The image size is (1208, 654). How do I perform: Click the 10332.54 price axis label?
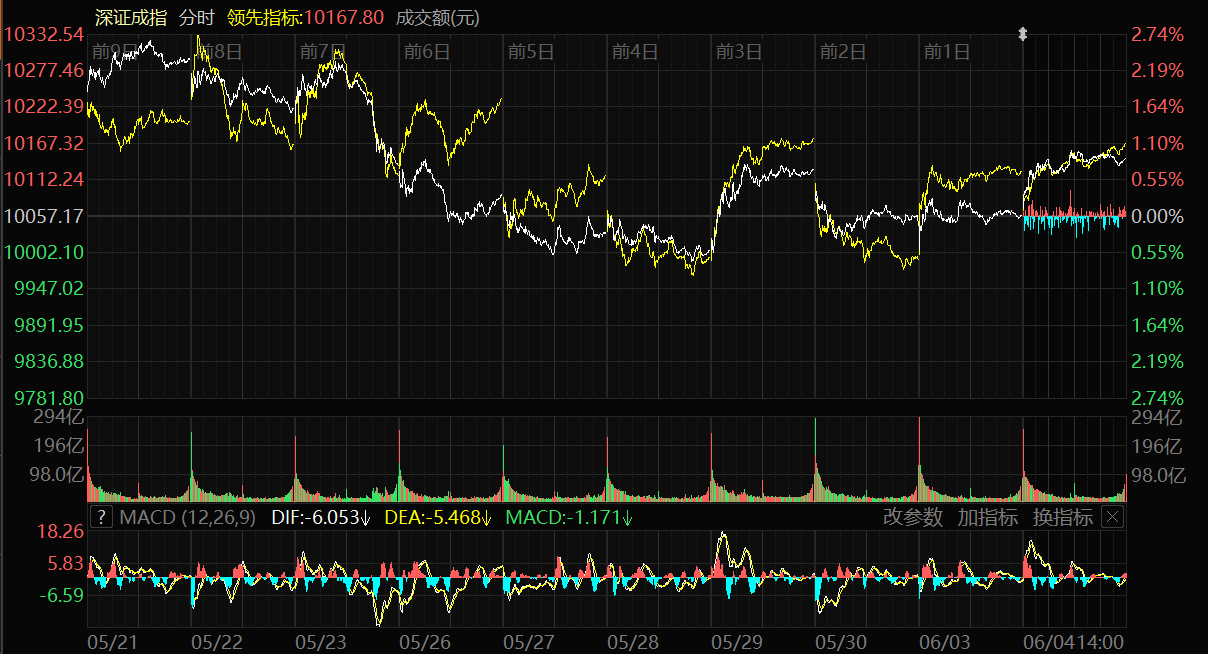[x=44, y=34]
